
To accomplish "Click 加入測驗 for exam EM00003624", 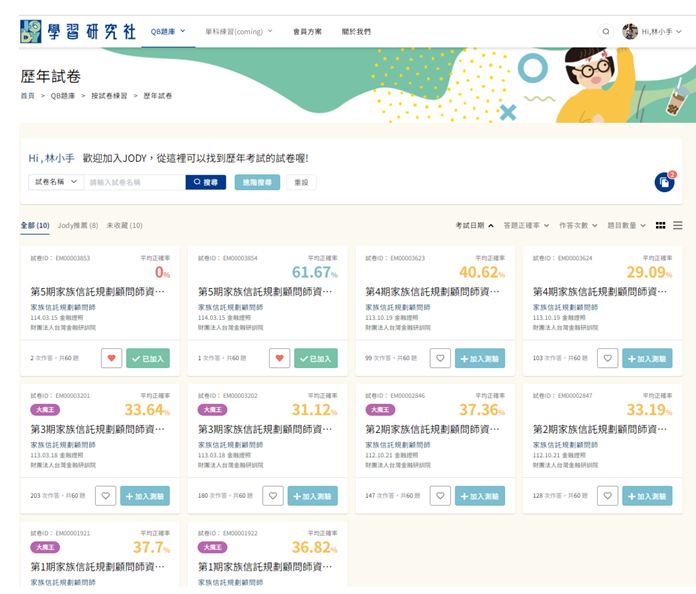I will click(x=647, y=358).
